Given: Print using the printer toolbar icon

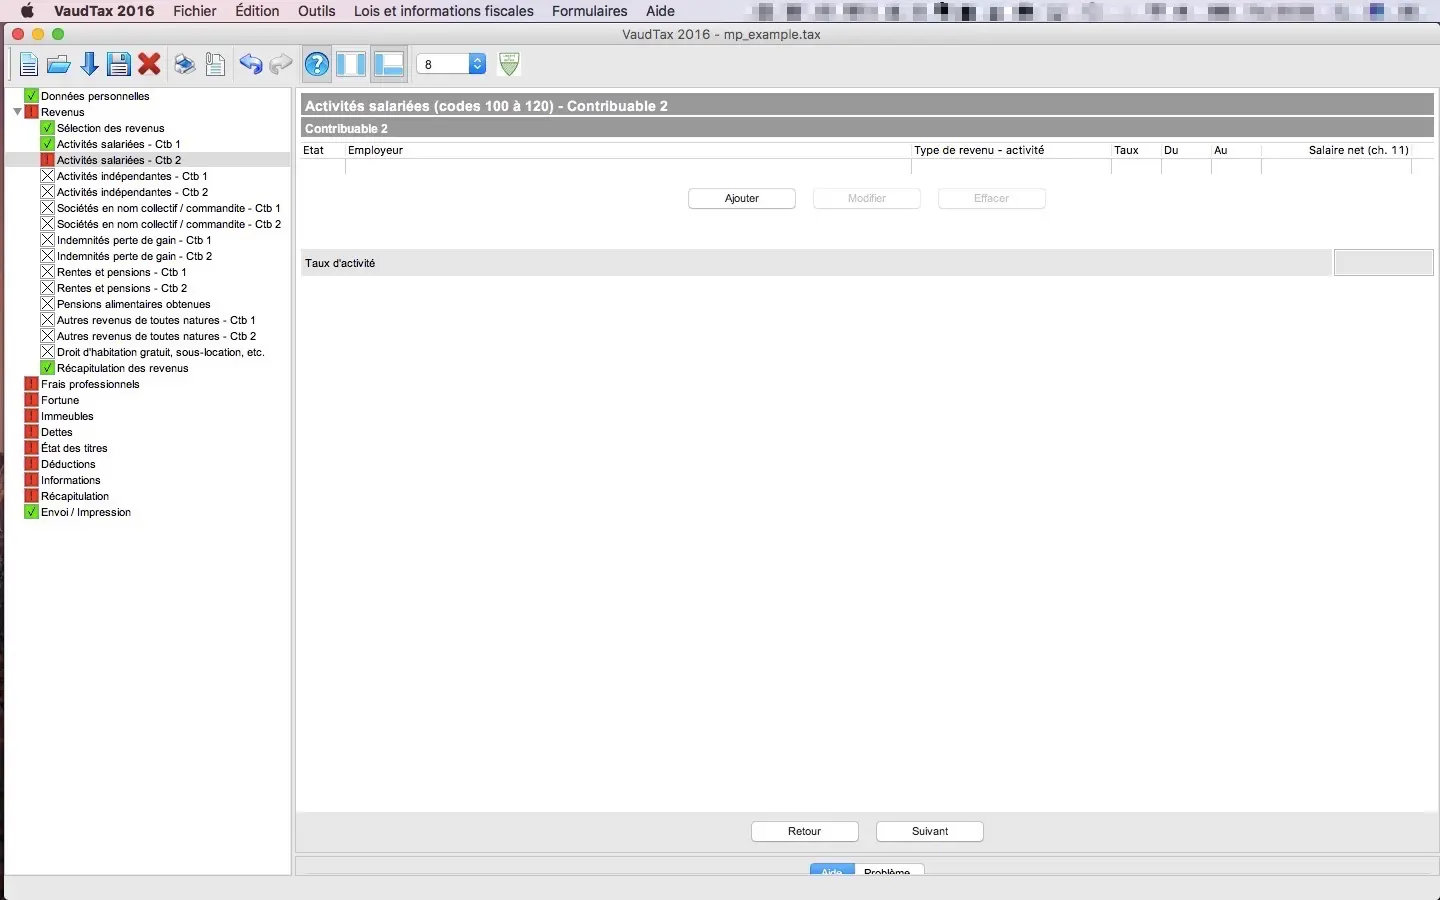Looking at the screenshot, I should tap(184, 65).
